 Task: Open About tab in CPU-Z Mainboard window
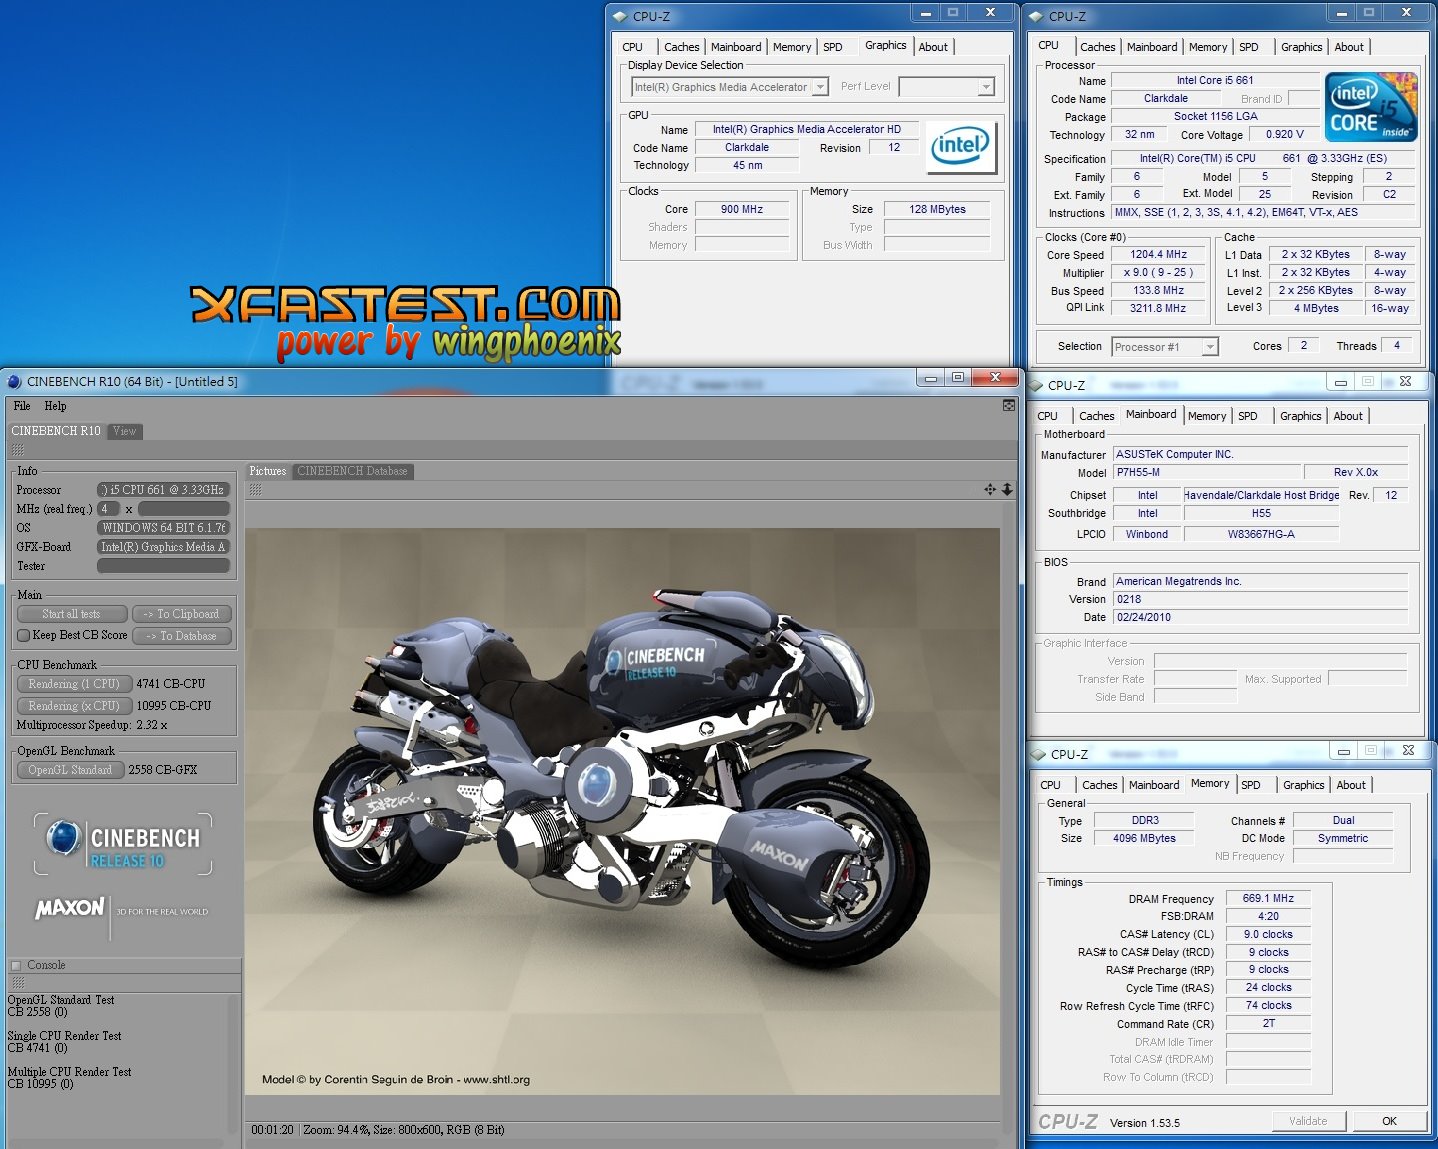tap(1348, 416)
